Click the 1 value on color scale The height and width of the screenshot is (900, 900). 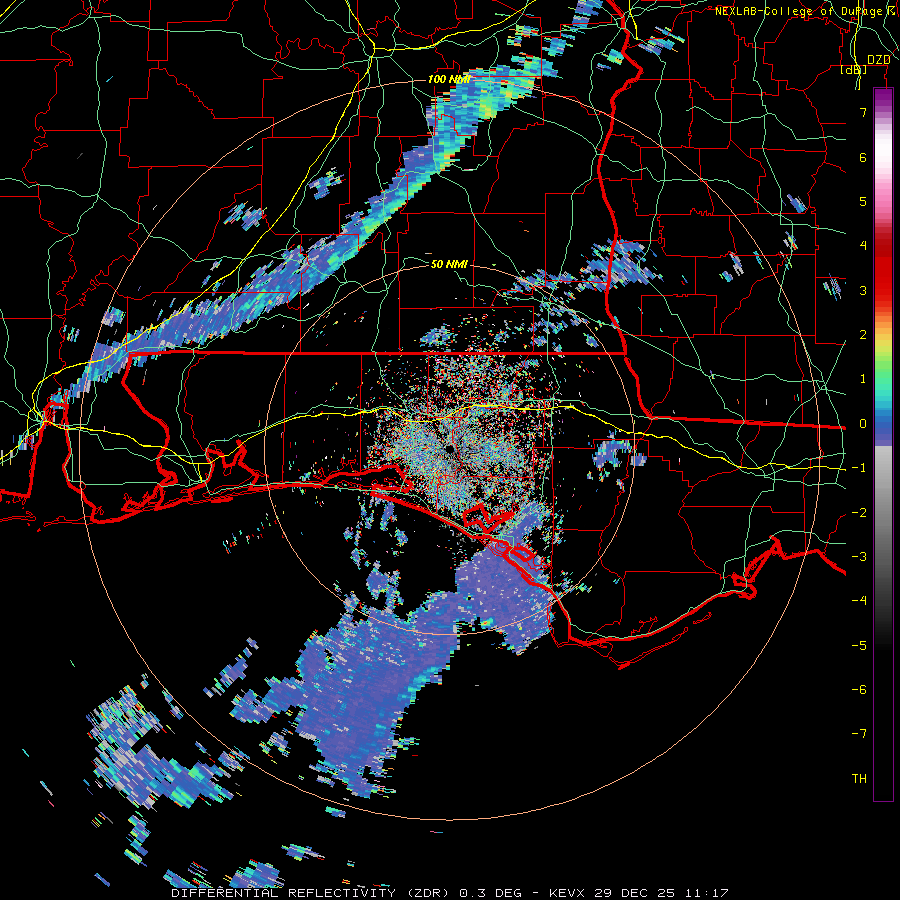point(863,378)
